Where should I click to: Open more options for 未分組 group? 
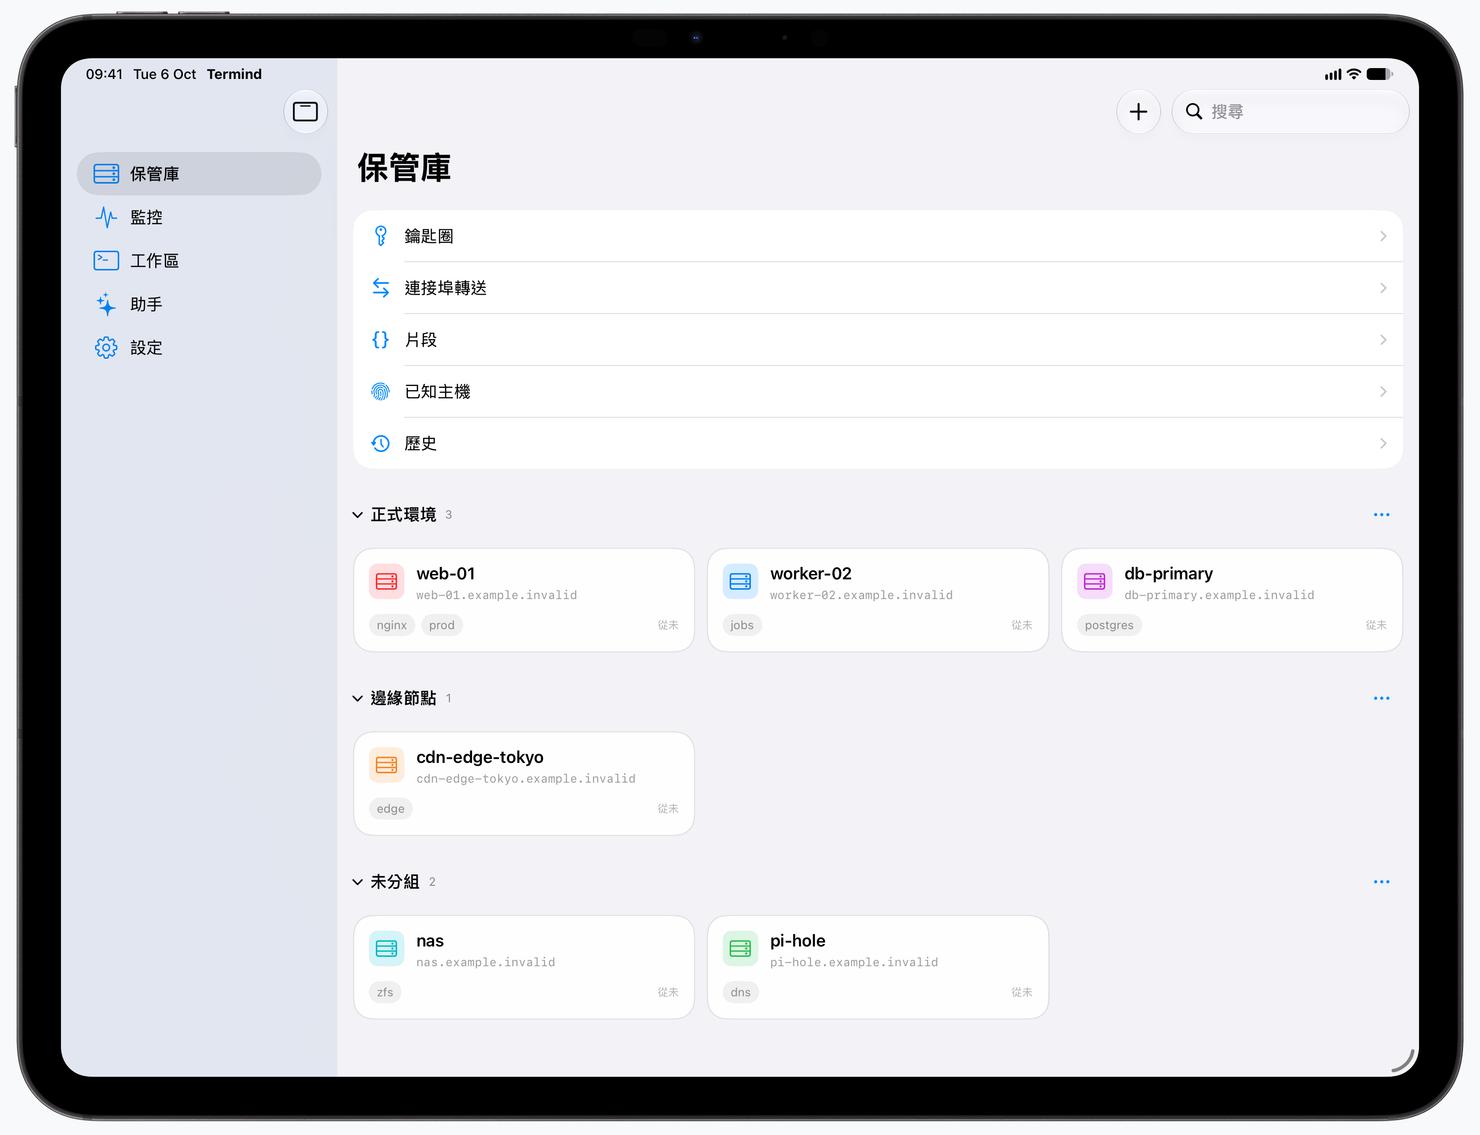(1382, 882)
